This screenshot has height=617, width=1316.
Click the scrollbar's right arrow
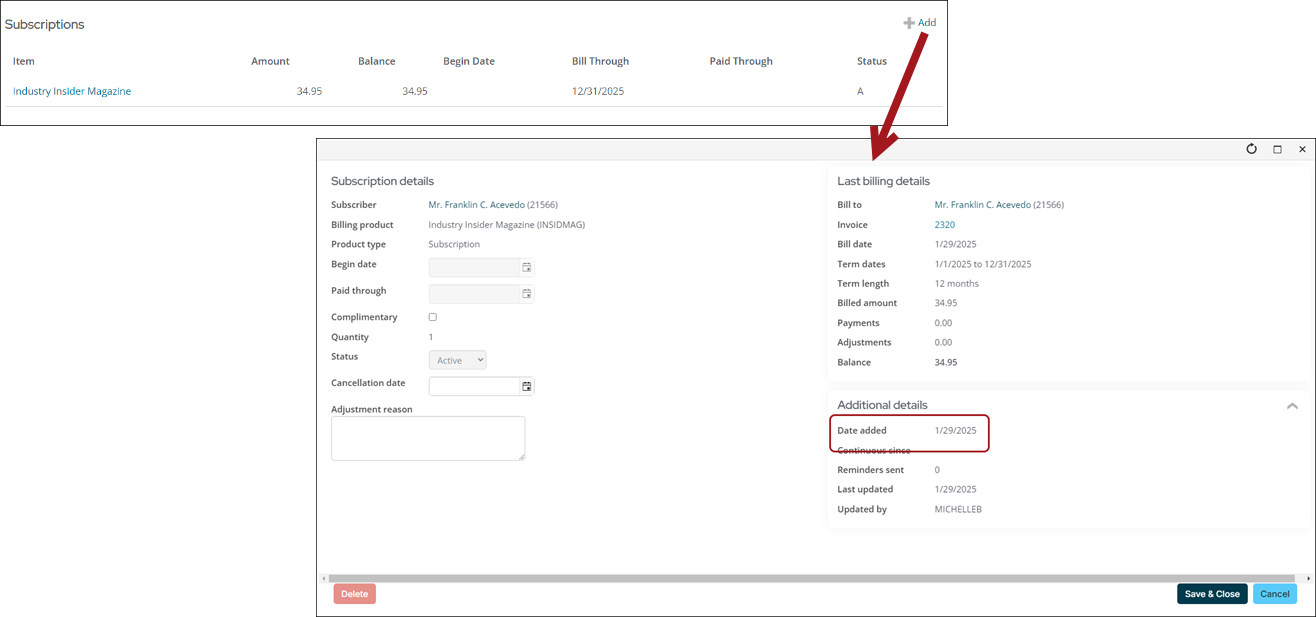[x=1308, y=578]
